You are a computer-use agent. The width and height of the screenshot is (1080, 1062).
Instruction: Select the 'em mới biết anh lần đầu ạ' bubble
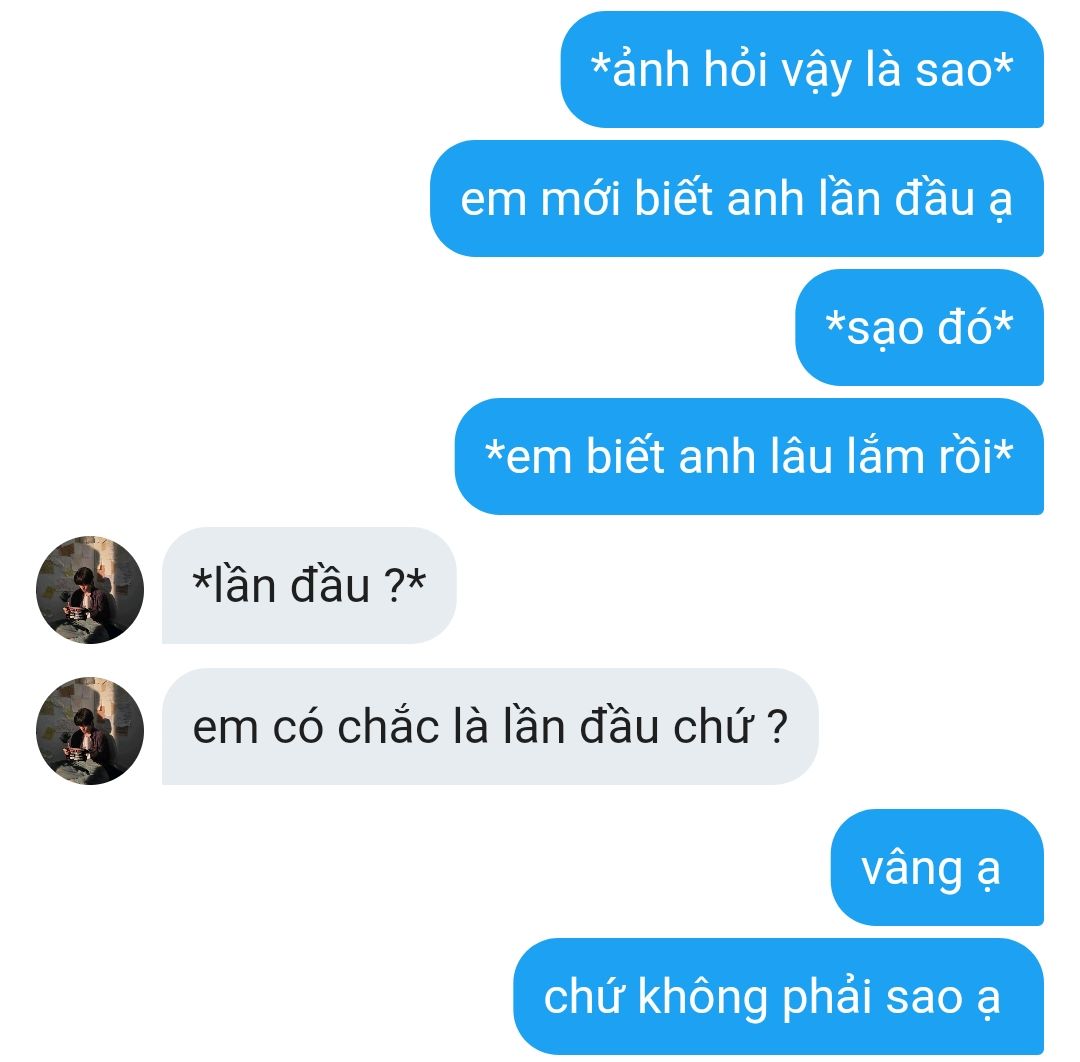[737, 198]
